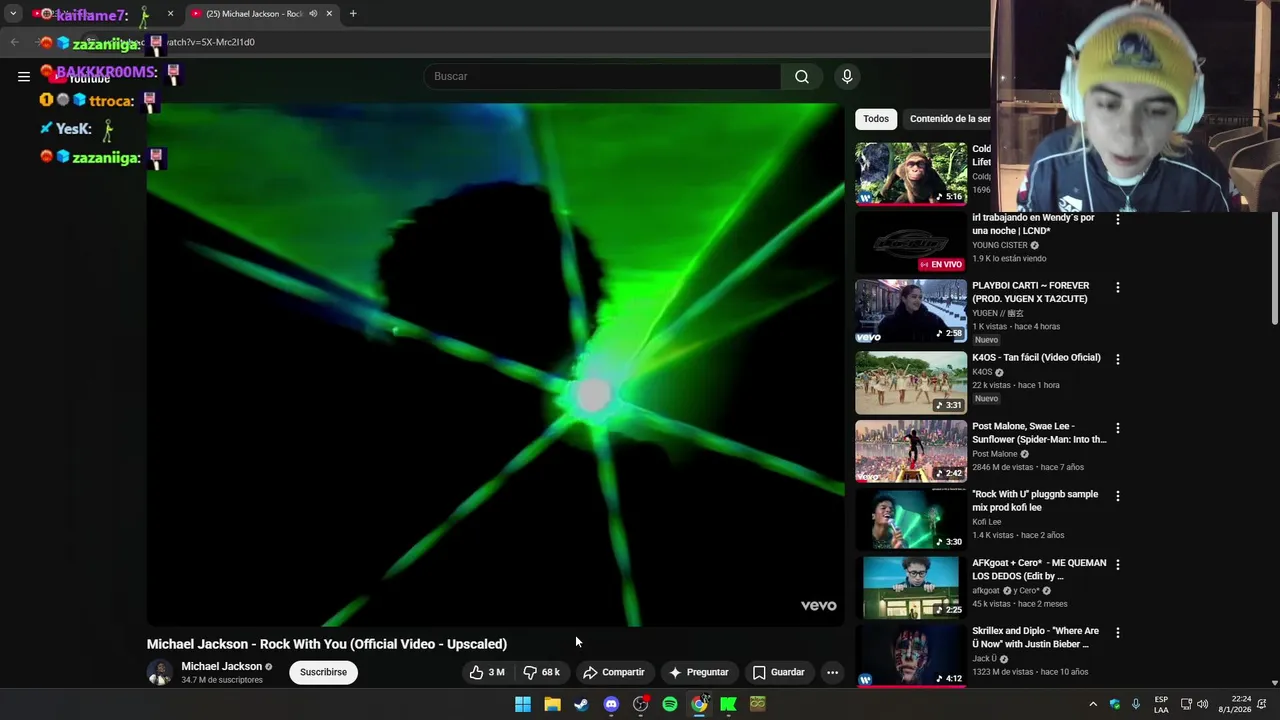The image size is (1280, 720).
Task: Open notifications bell in the system tray
Action: (x=1262, y=704)
